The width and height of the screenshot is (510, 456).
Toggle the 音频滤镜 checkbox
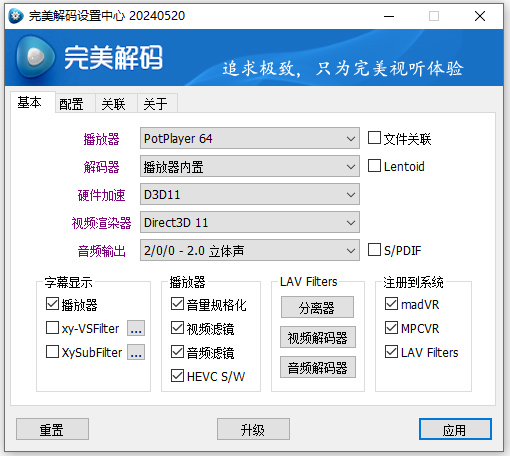[177, 352]
